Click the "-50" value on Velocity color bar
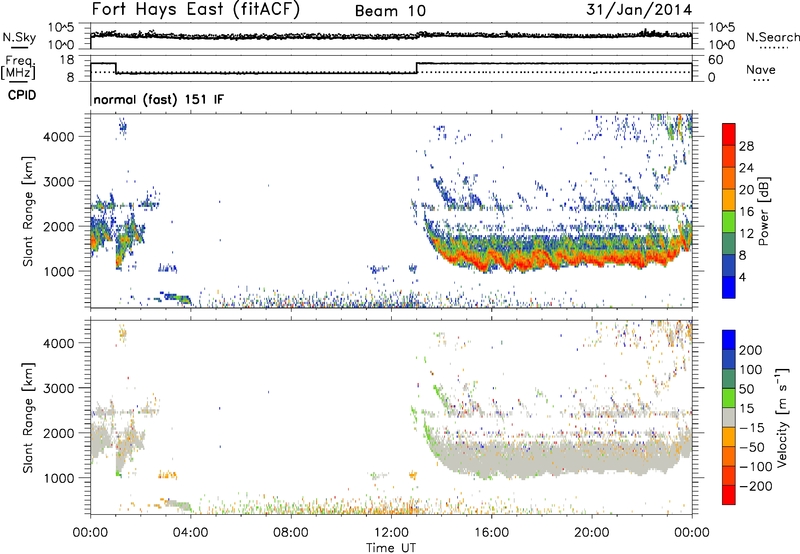The width and height of the screenshot is (800, 554). [752, 447]
